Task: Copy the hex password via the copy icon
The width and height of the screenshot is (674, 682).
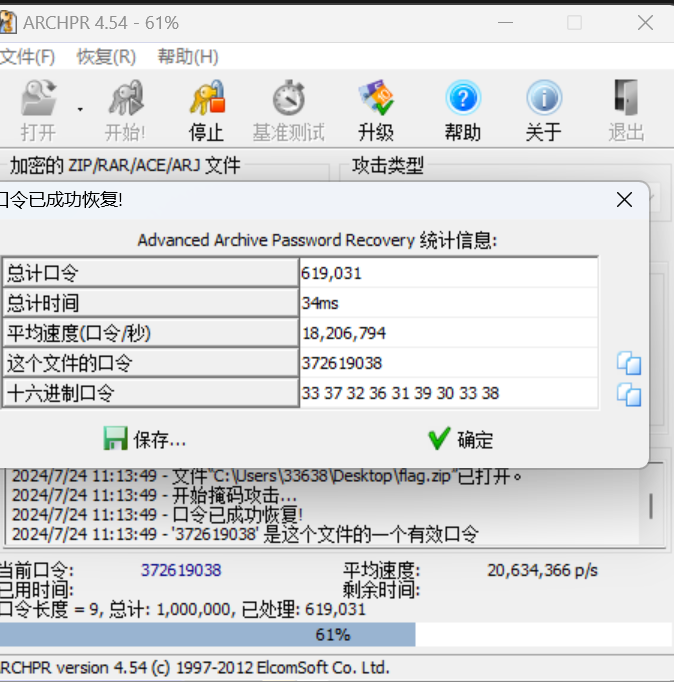Action: point(629,394)
